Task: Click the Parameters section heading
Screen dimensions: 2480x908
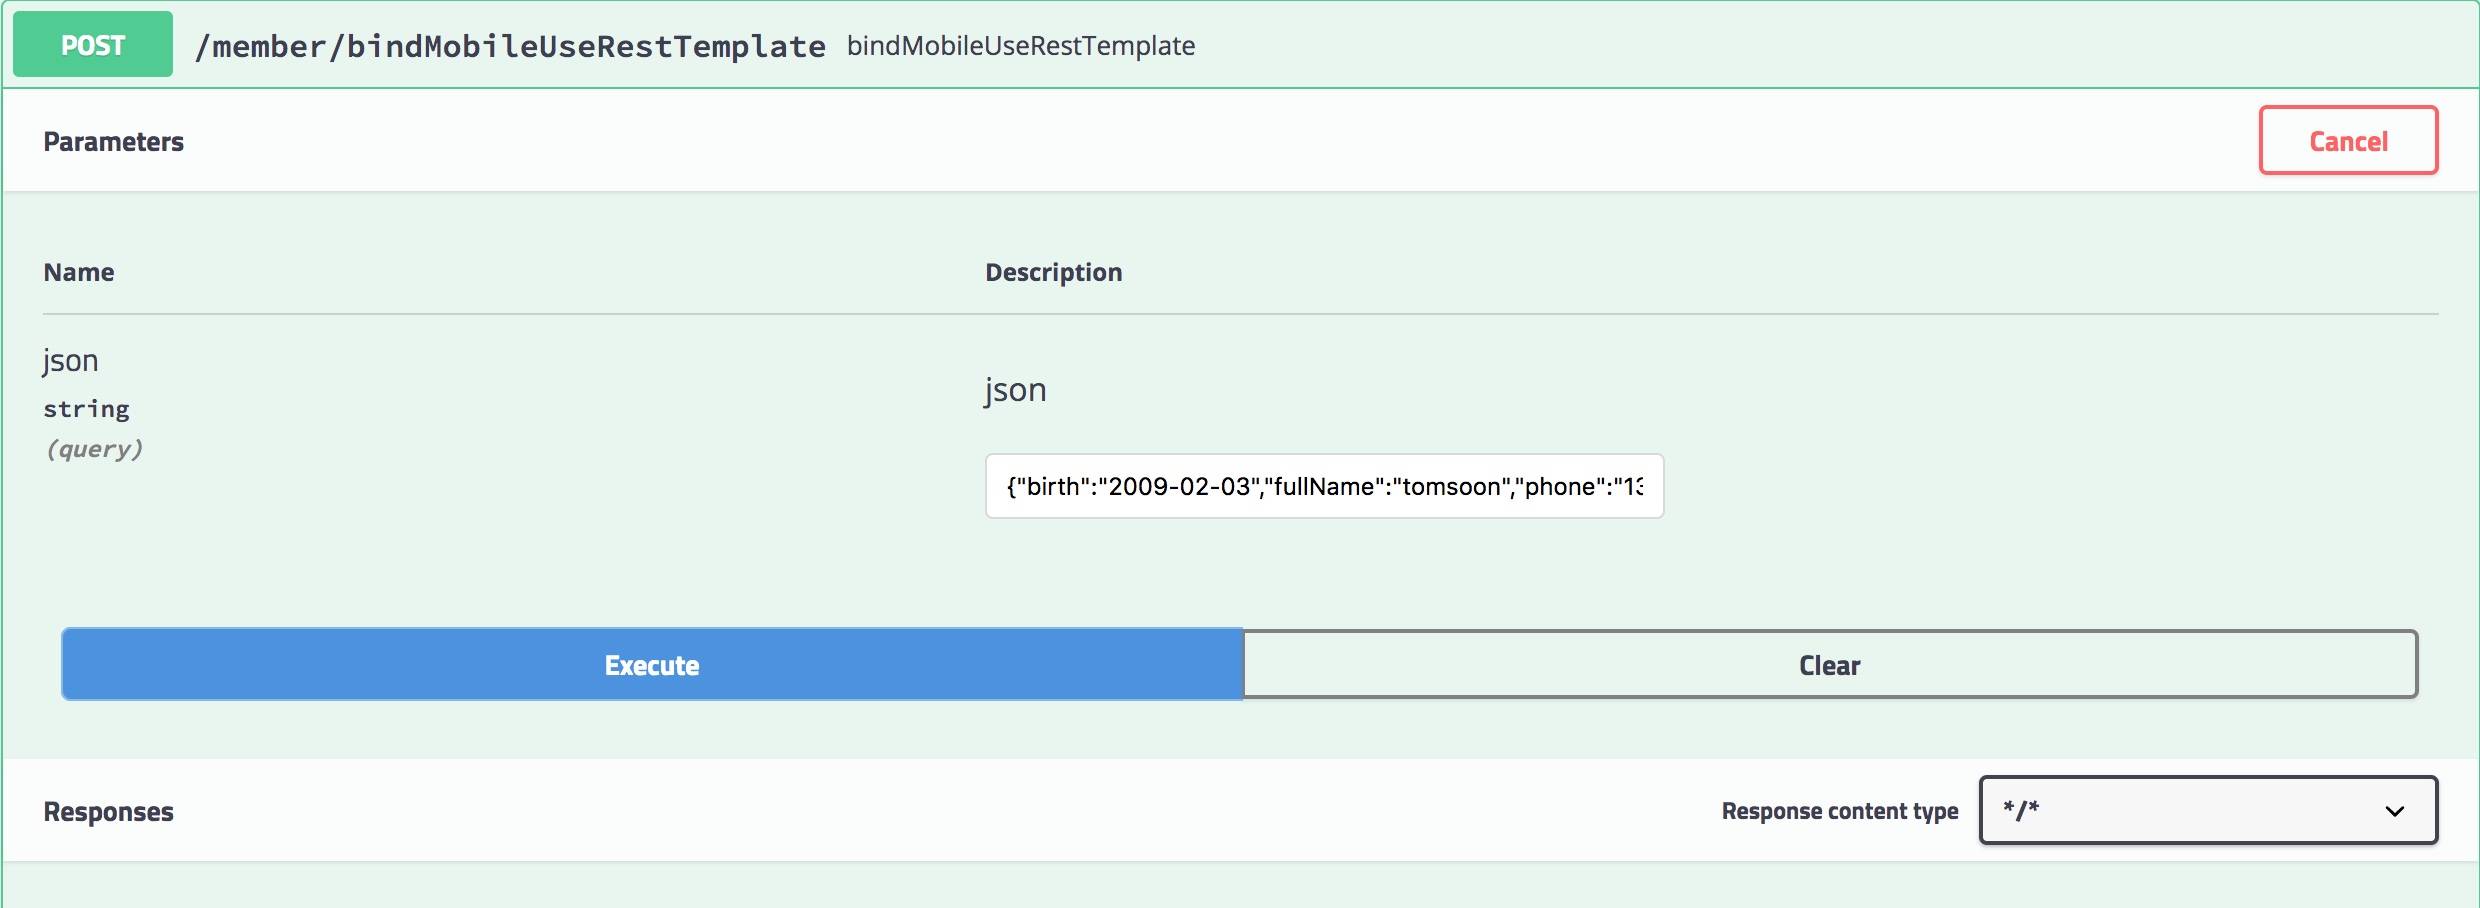Action: 113,142
